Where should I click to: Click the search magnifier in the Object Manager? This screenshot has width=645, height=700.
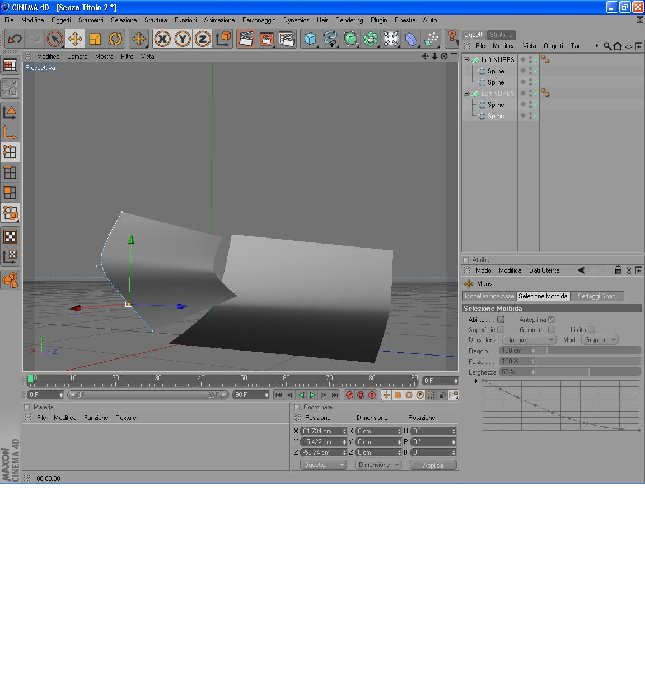[607, 46]
